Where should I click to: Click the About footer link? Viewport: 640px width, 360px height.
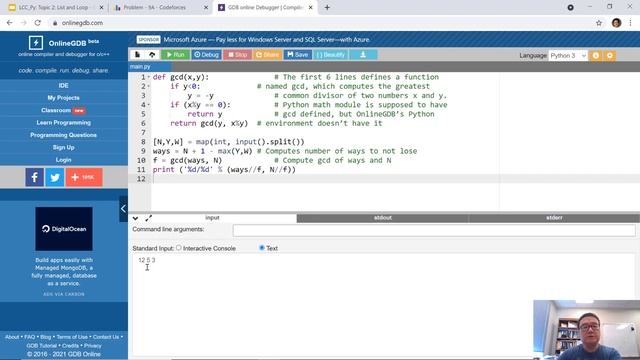(12, 337)
